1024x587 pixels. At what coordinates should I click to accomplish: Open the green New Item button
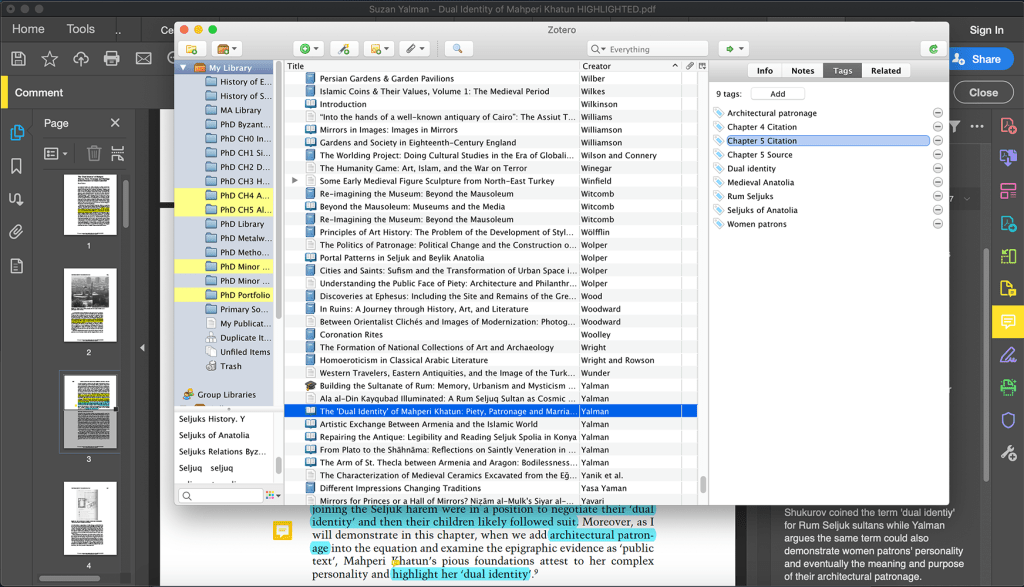[x=308, y=48]
